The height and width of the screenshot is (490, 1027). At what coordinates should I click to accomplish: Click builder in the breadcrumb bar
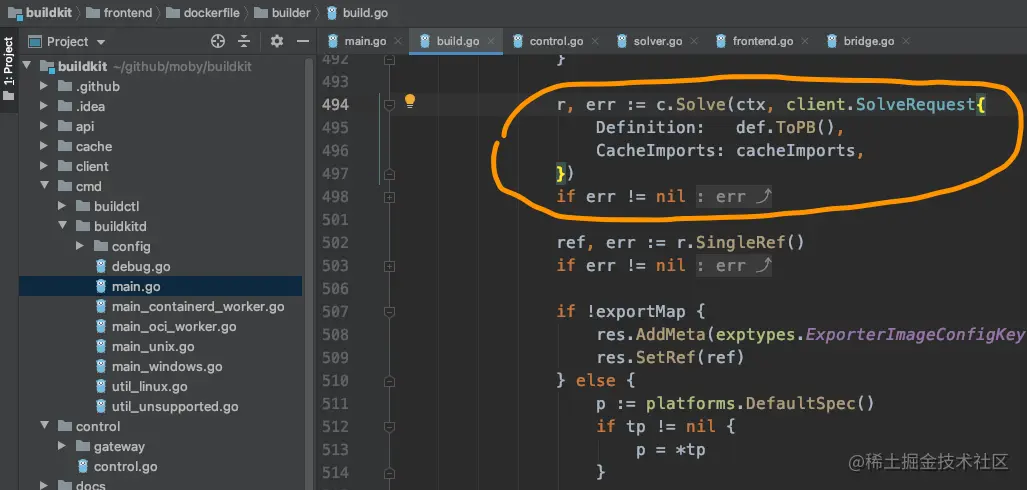(x=282, y=12)
